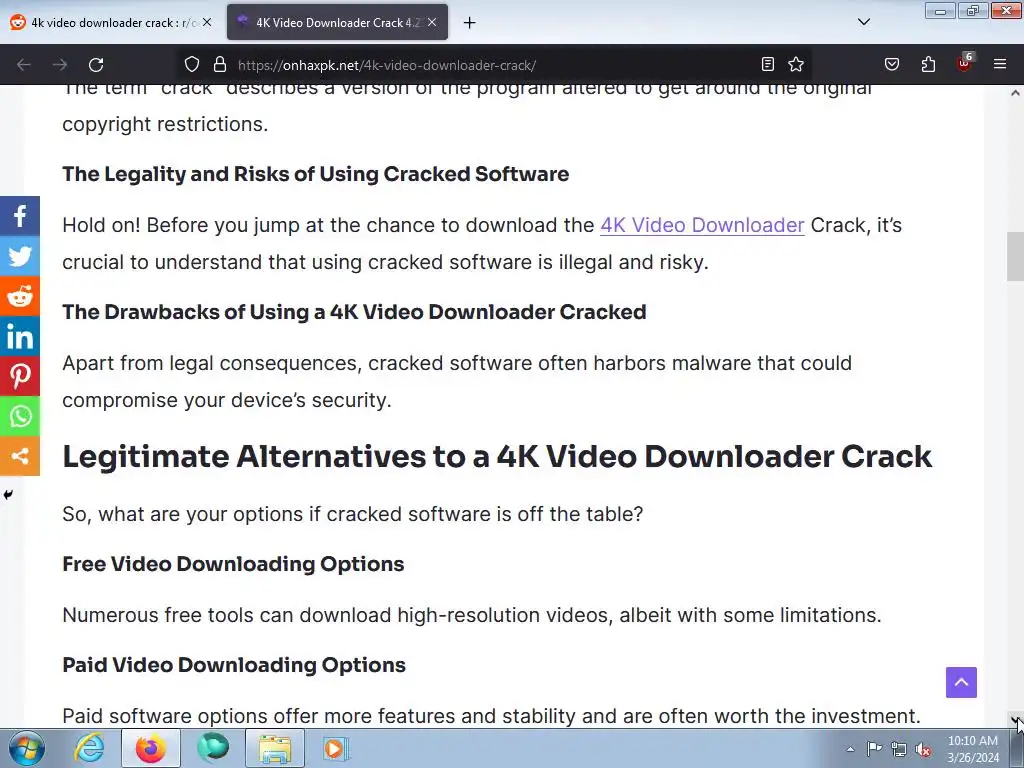Click scrollbar down arrow
The width and height of the screenshot is (1024, 768).
tap(1015, 720)
